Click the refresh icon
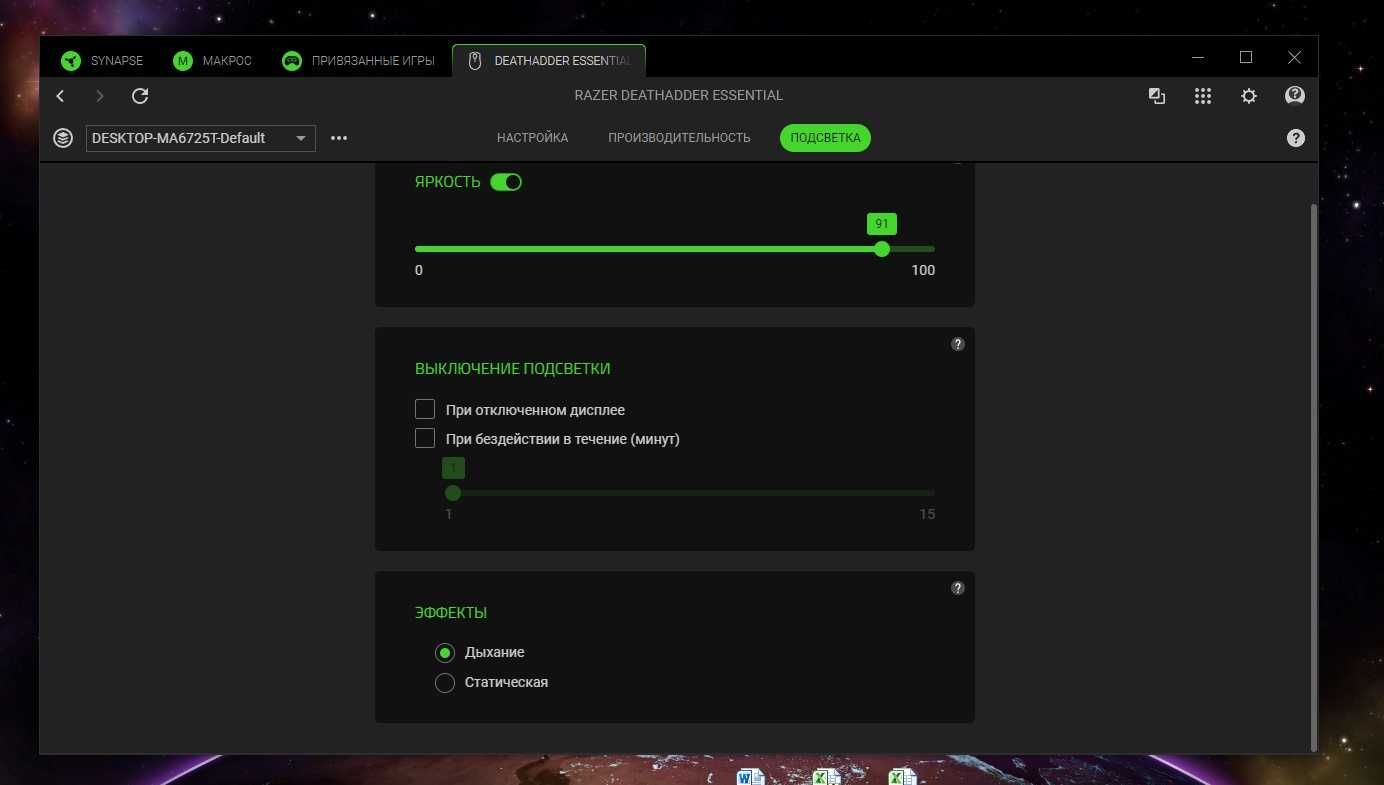Viewport: 1384px width, 785px height. tap(140, 96)
